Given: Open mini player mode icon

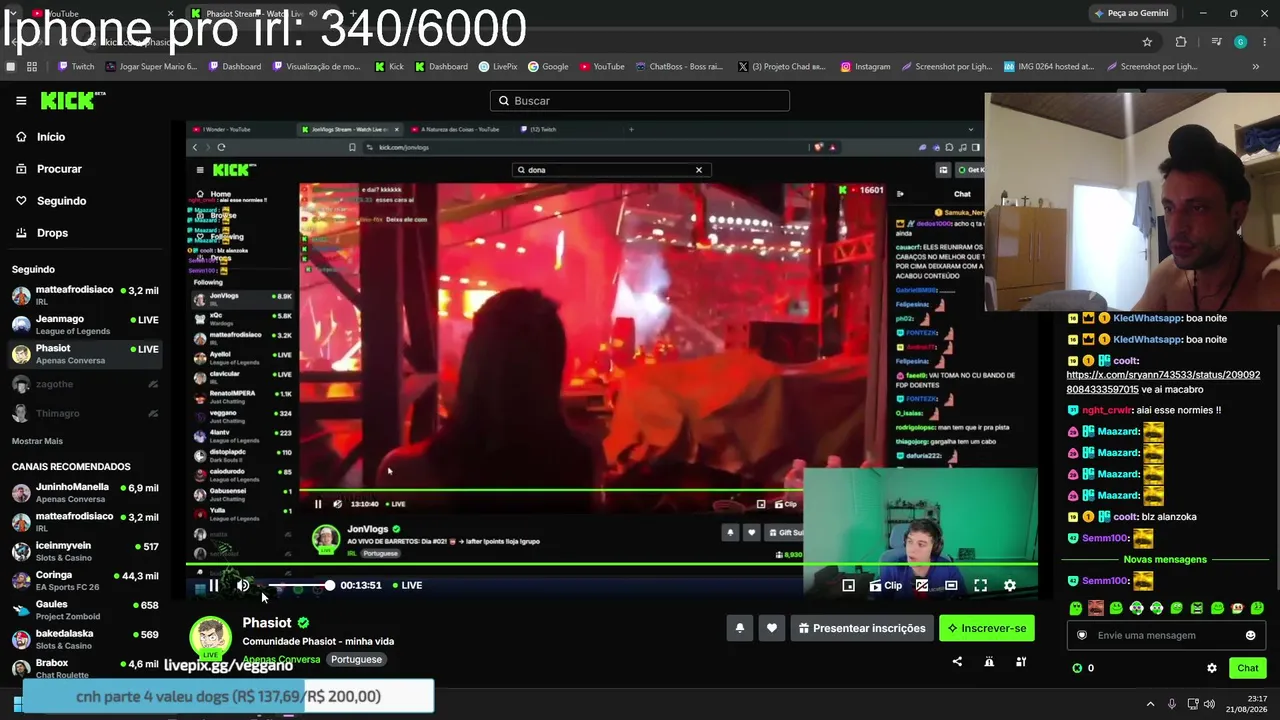Looking at the screenshot, I should (848, 586).
